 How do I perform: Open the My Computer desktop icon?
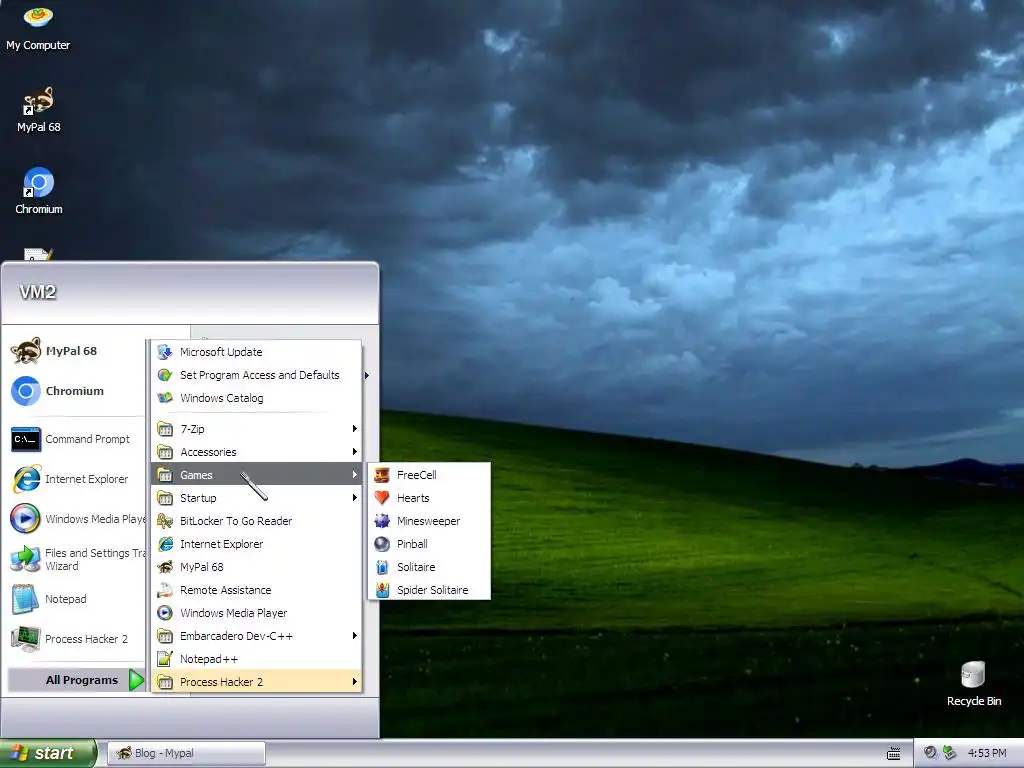pyautogui.click(x=38, y=27)
